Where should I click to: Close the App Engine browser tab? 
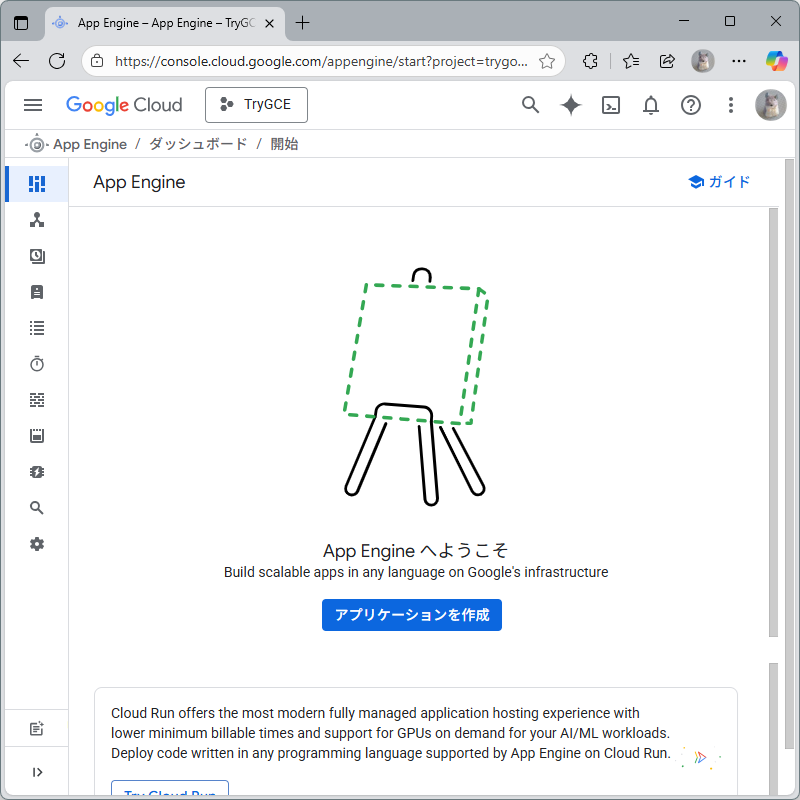[x=270, y=23]
